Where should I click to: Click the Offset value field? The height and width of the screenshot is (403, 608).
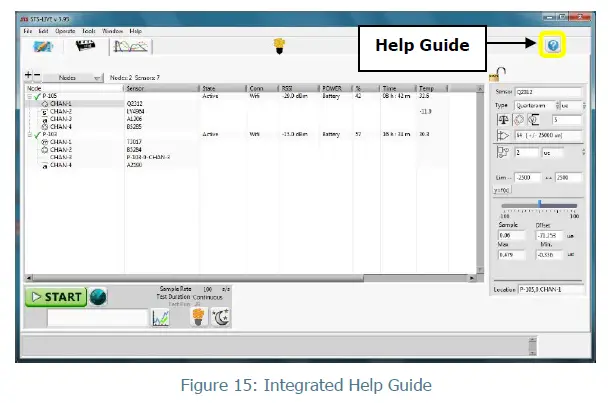pyautogui.click(x=549, y=235)
